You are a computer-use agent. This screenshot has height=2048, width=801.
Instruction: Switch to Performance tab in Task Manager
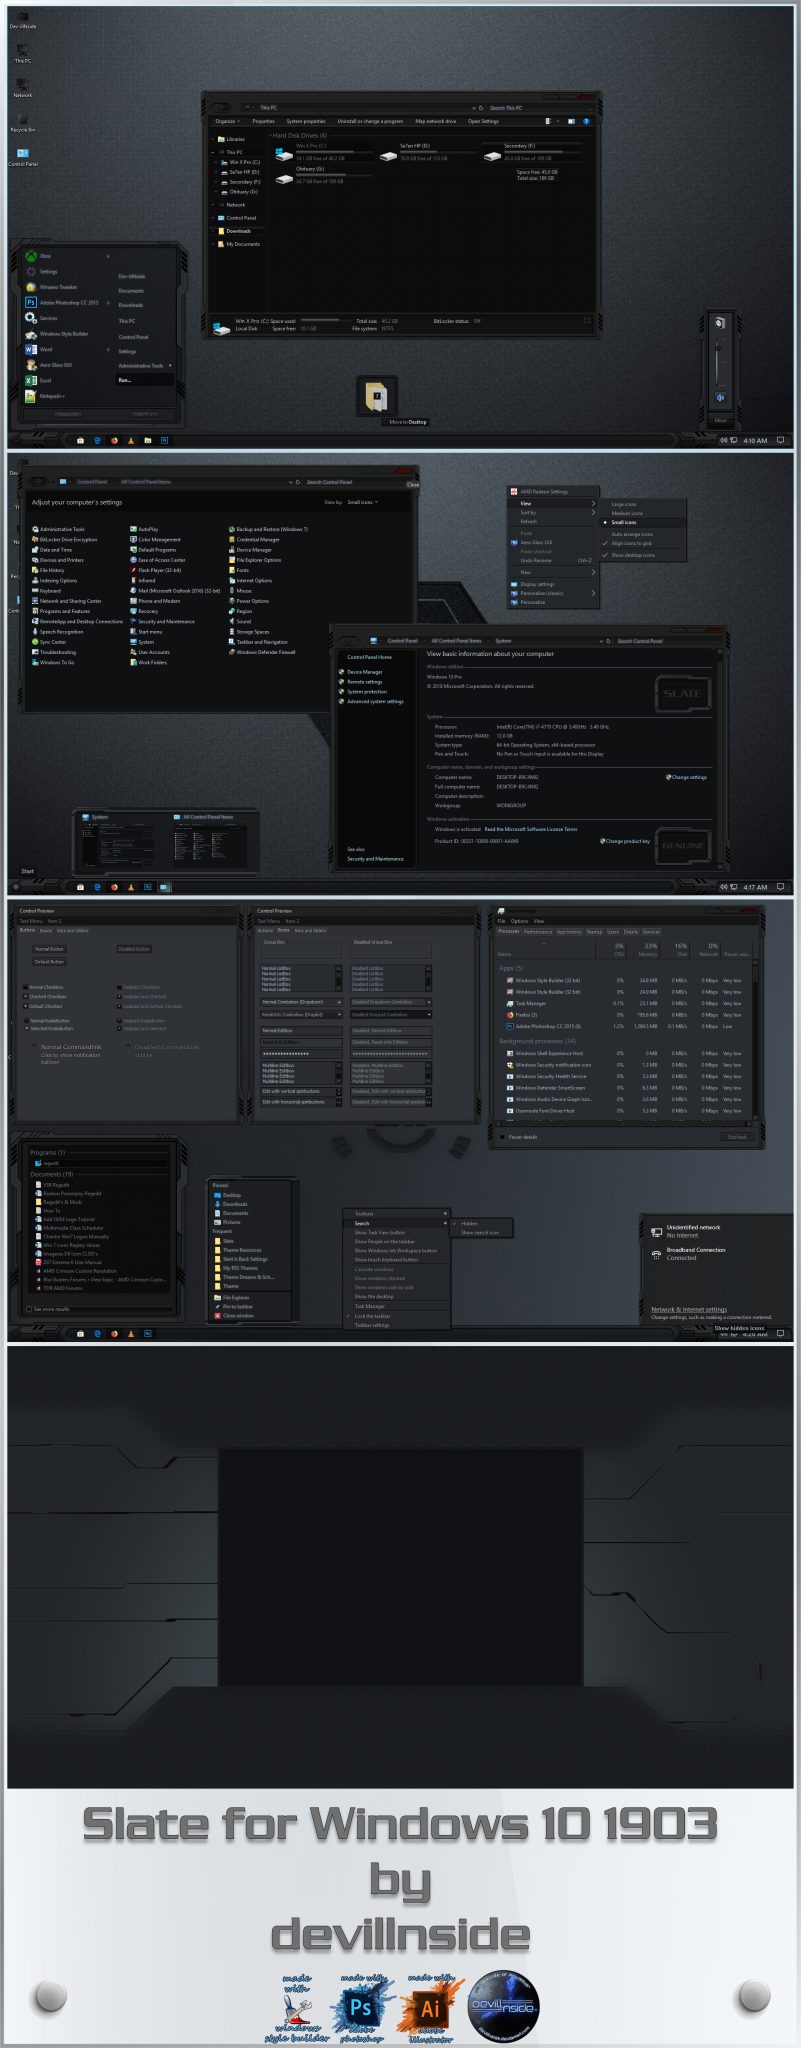tap(538, 932)
